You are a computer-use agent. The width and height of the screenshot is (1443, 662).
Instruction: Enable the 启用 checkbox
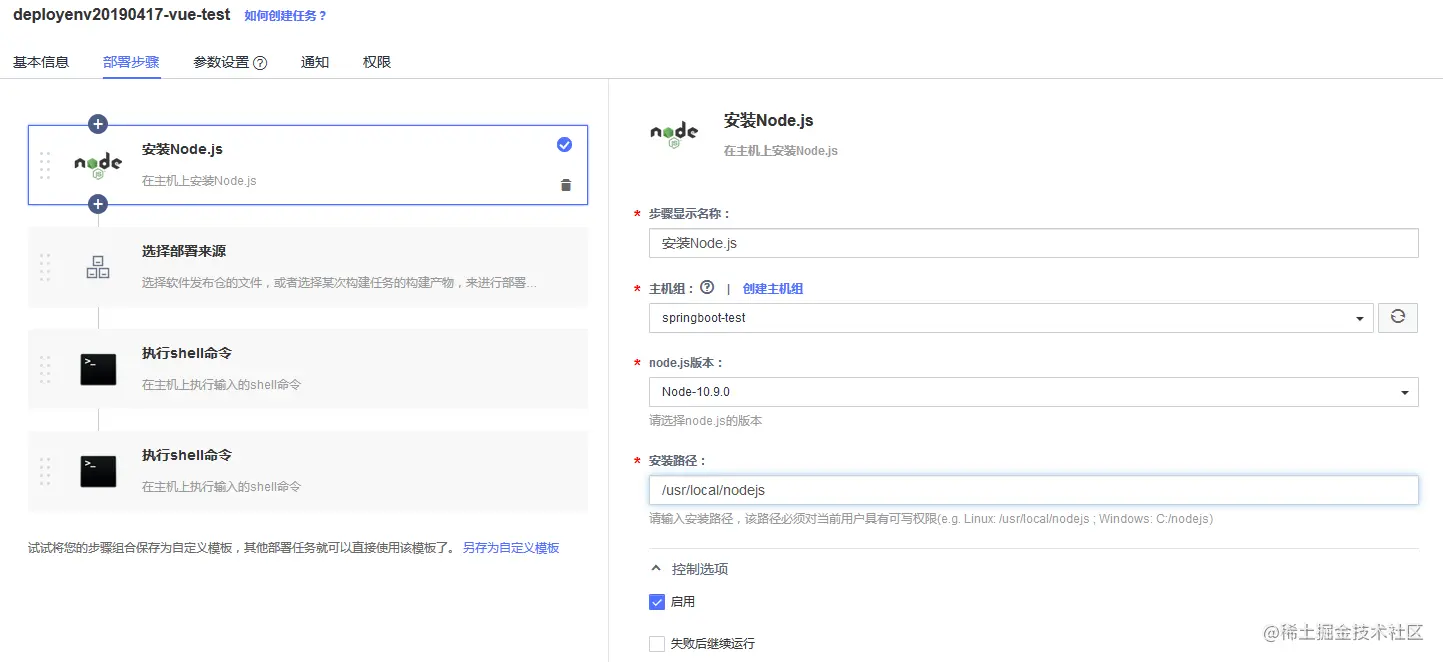[x=657, y=601]
